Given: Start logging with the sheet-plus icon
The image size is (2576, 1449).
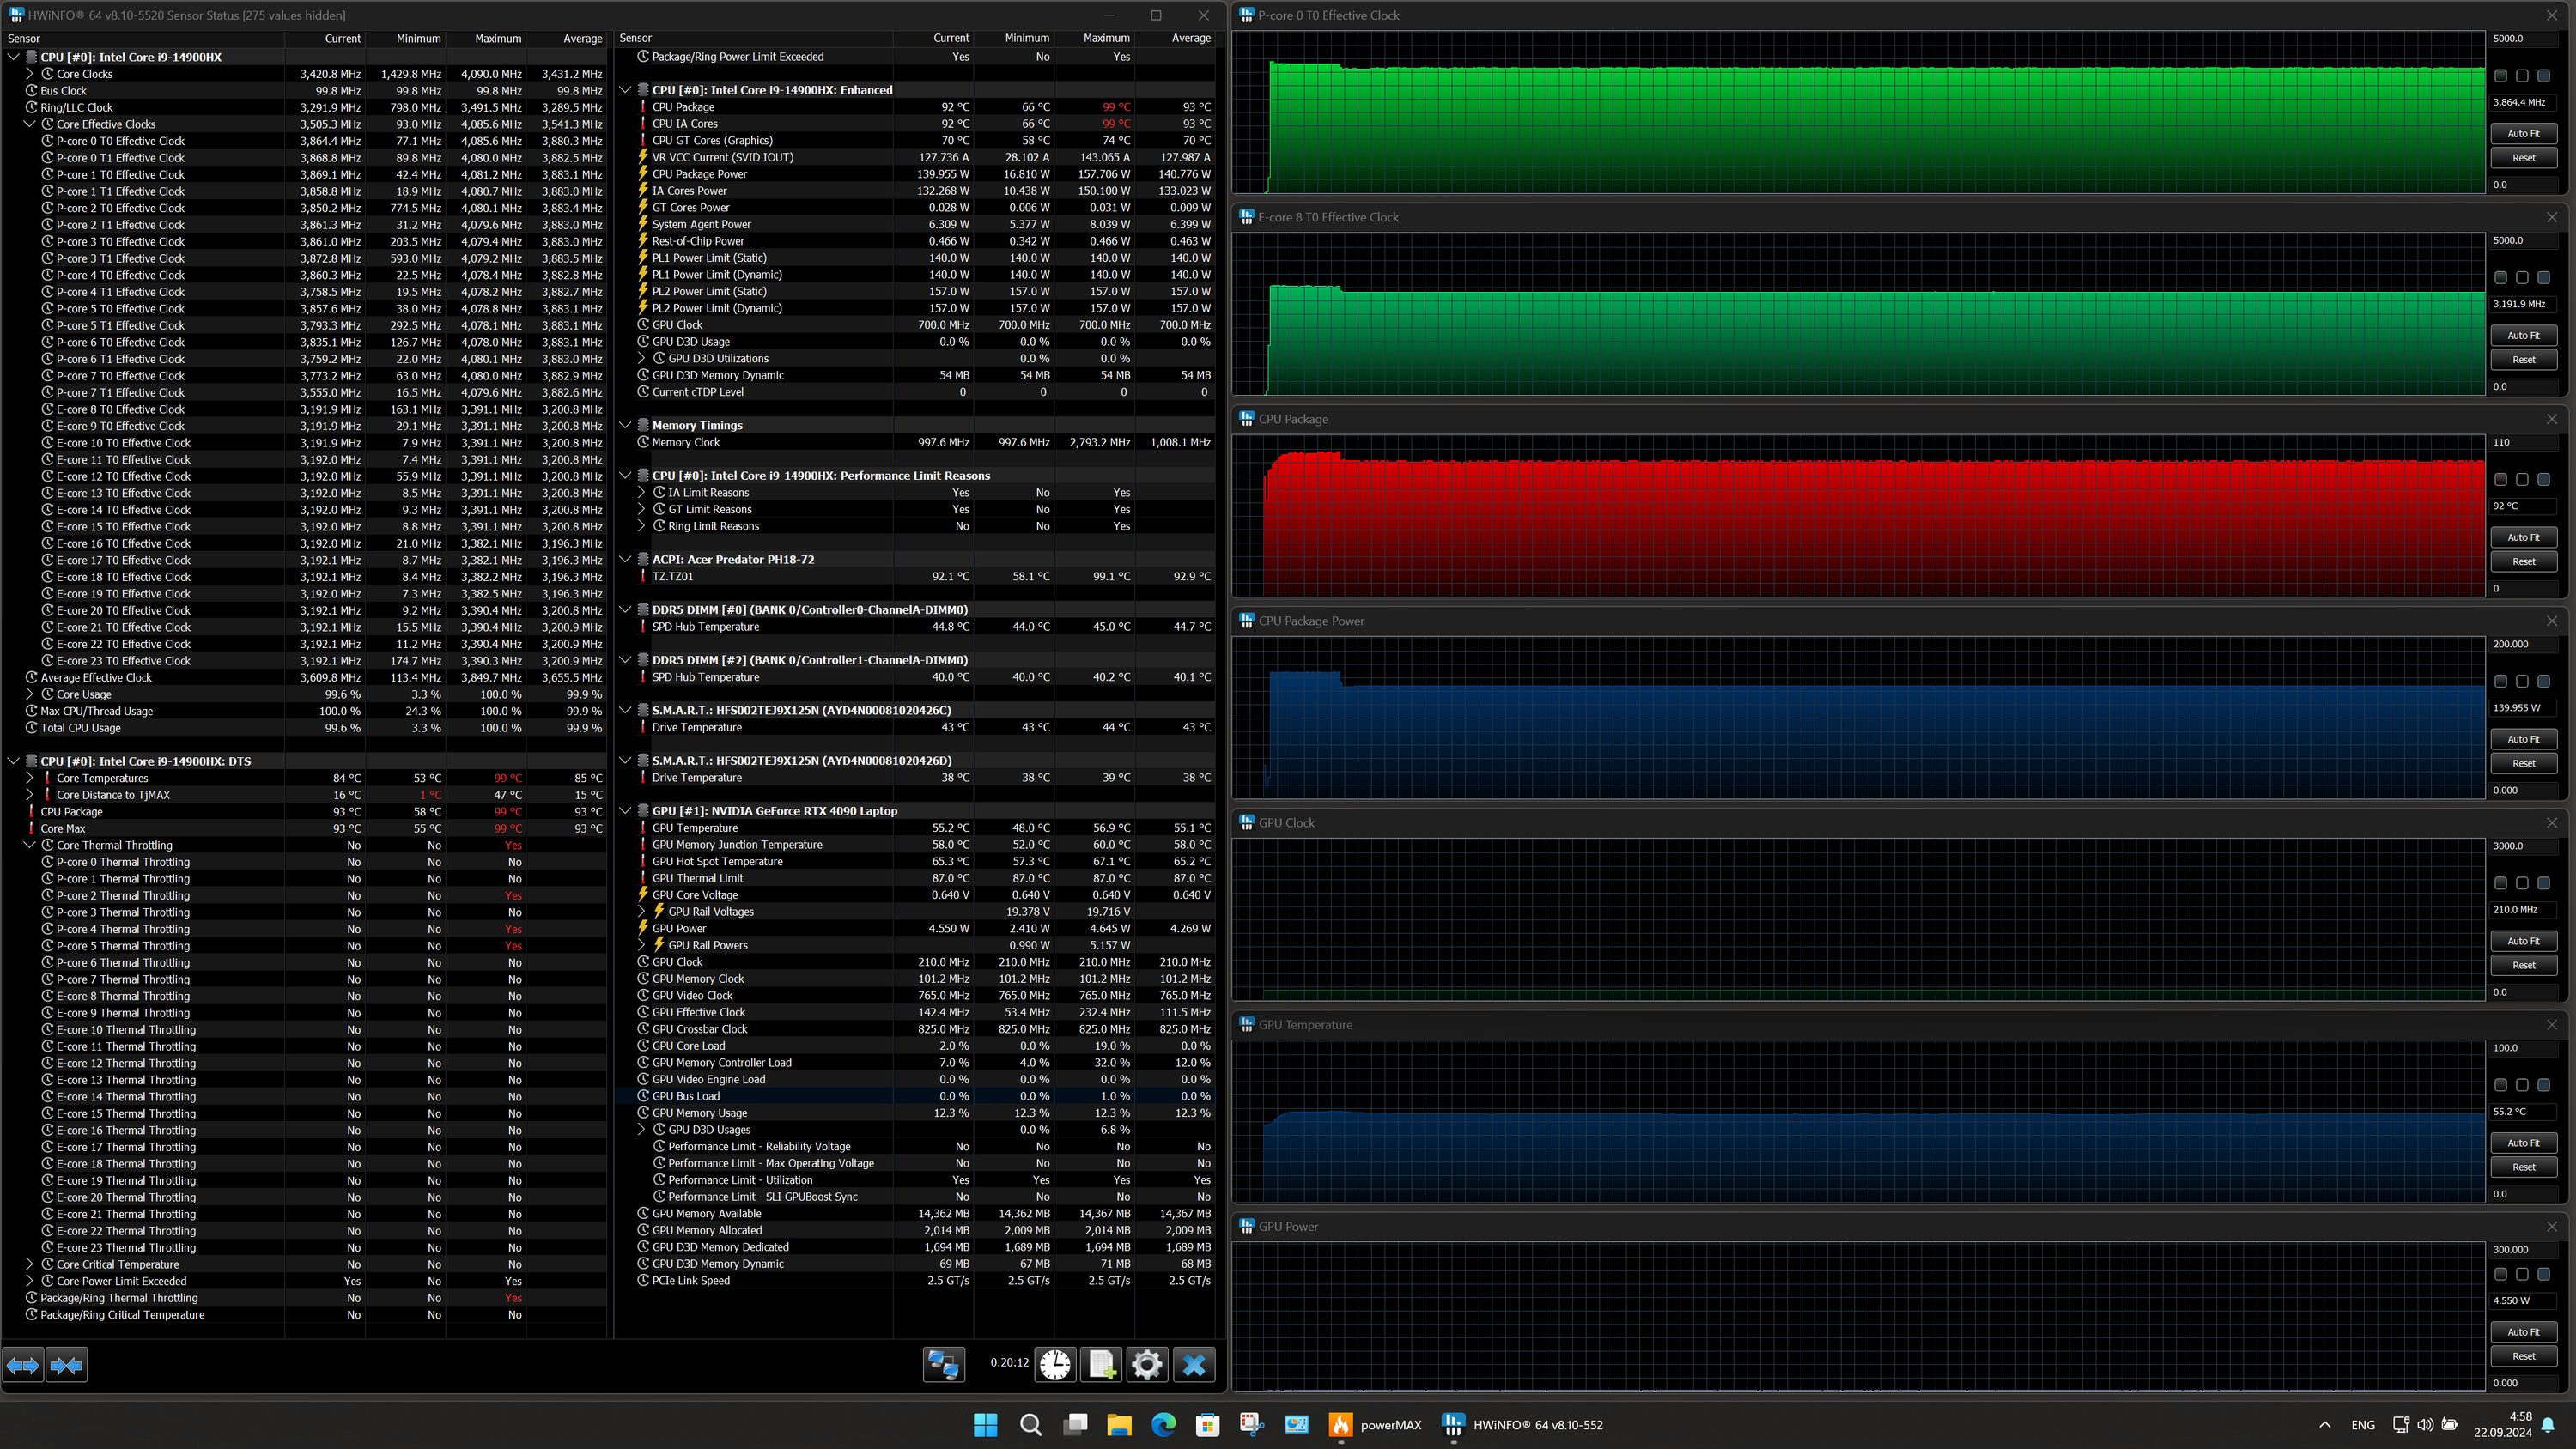Looking at the screenshot, I should point(1101,1364).
